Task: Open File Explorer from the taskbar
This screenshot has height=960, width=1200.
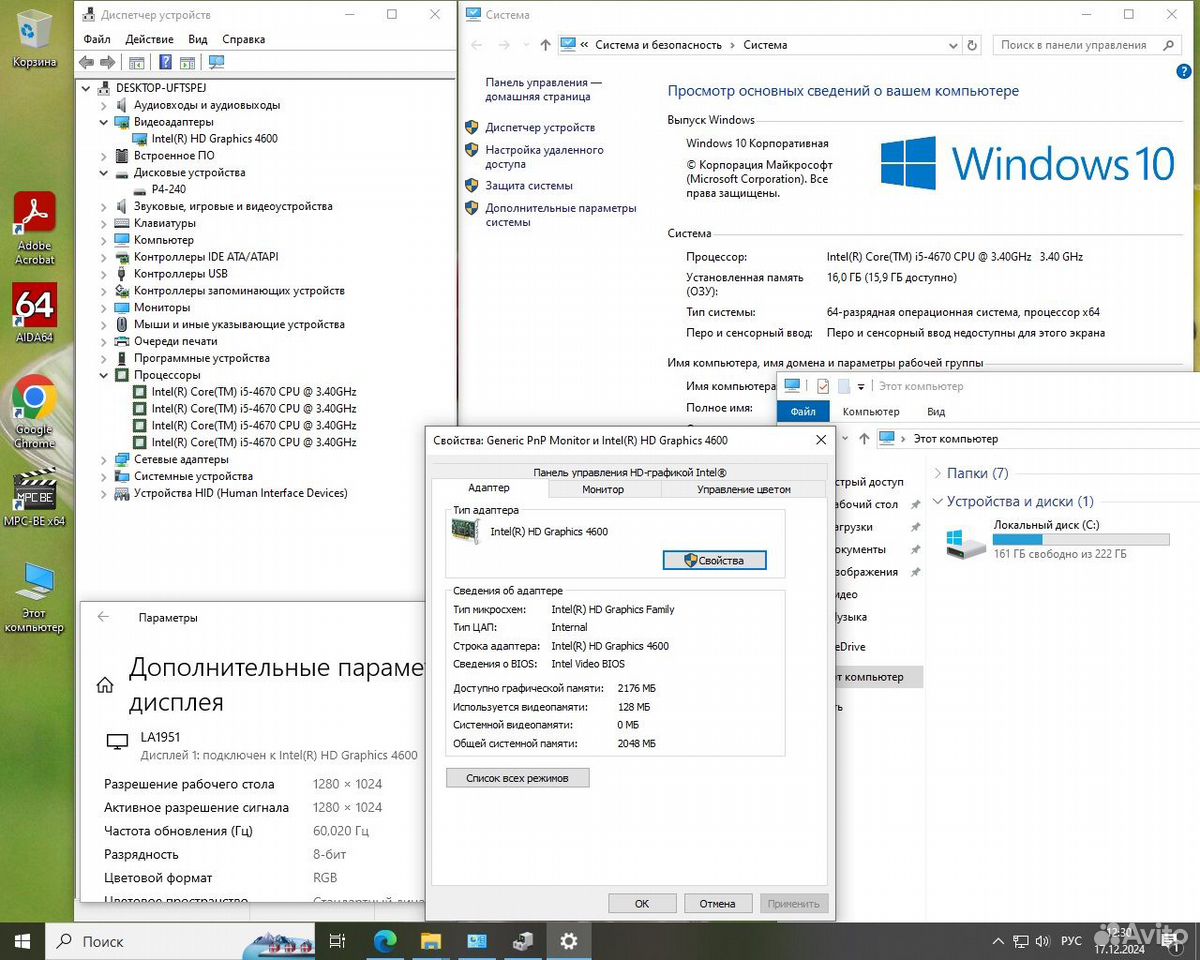Action: pos(431,941)
